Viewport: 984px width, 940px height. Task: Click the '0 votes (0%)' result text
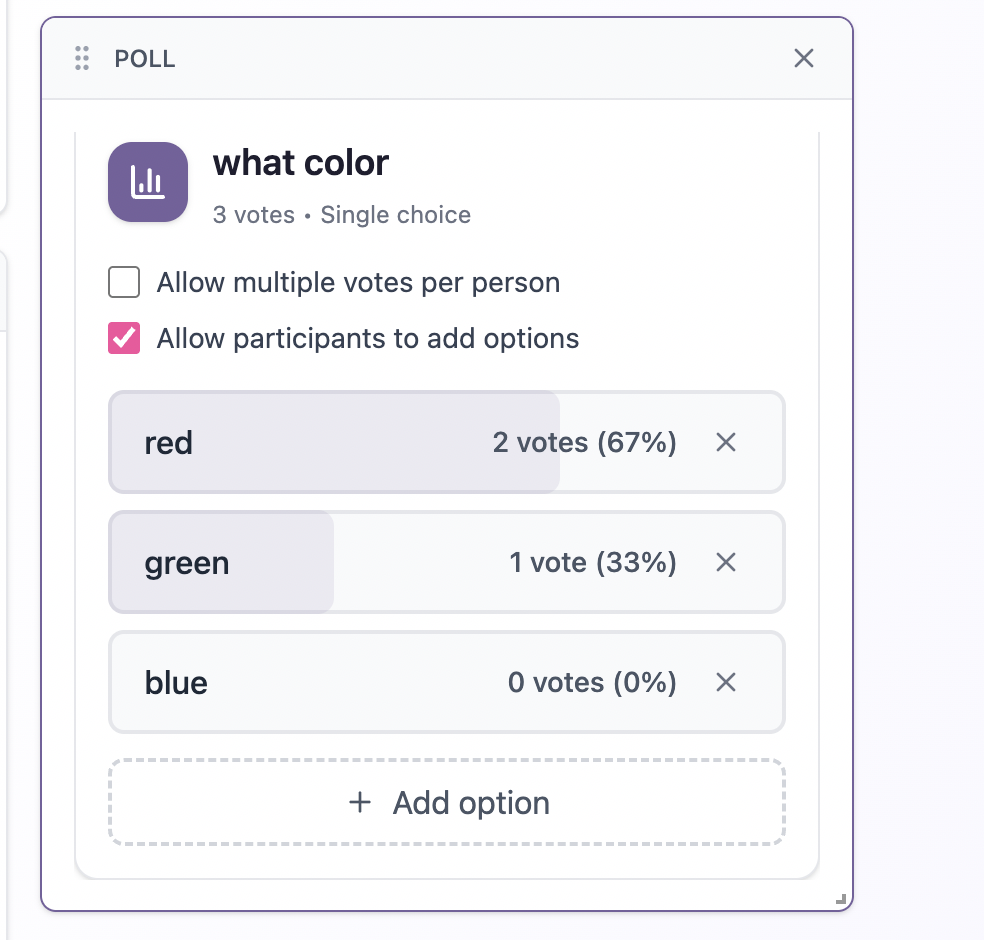tap(592, 682)
